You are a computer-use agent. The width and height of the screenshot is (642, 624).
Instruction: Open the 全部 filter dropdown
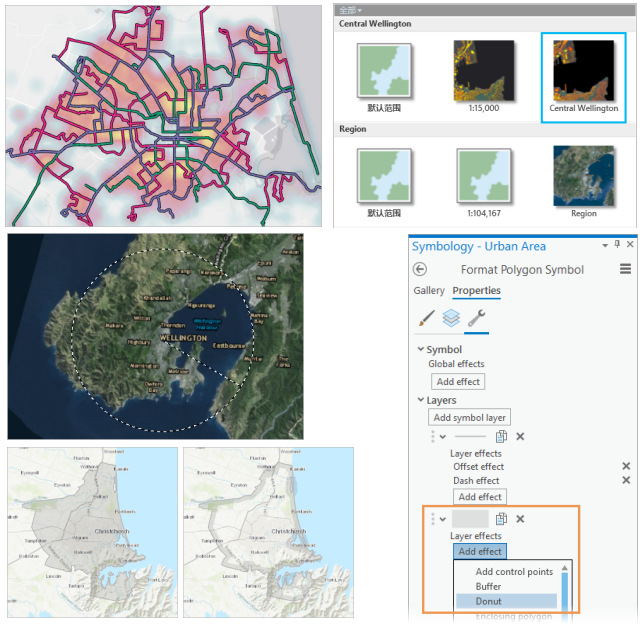(350, 10)
